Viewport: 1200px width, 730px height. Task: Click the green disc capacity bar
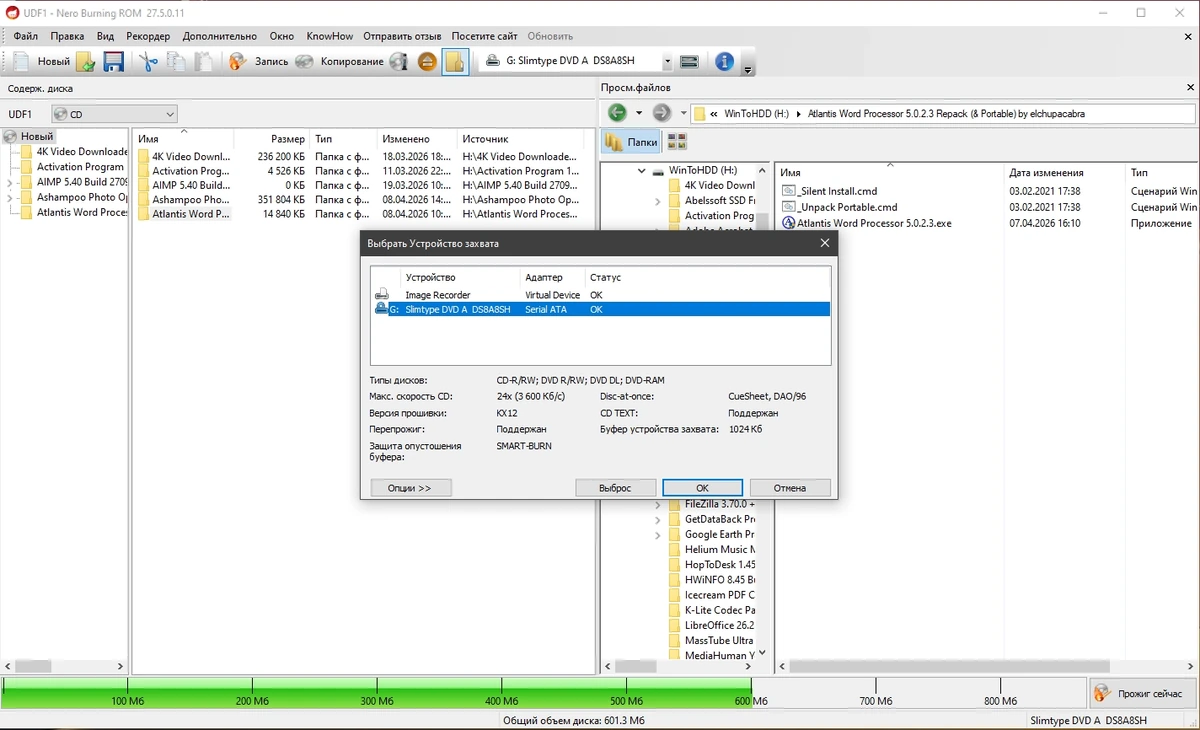[377, 687]
